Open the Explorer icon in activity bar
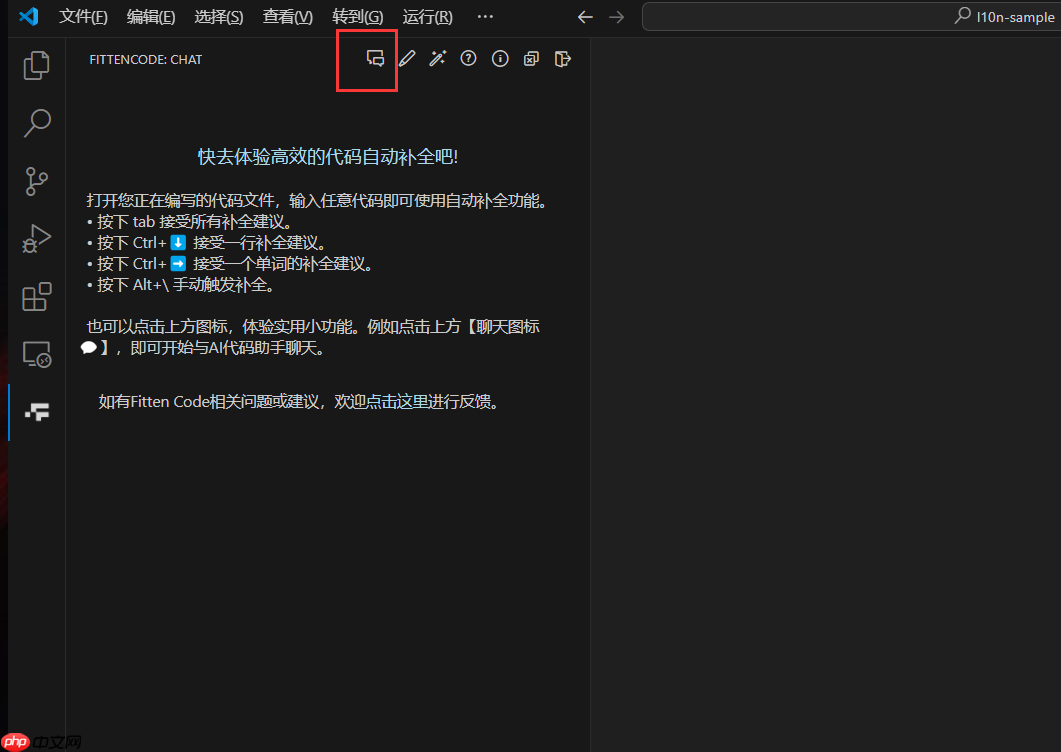This screenshot has width=1061, height=752. pos(37,65)
